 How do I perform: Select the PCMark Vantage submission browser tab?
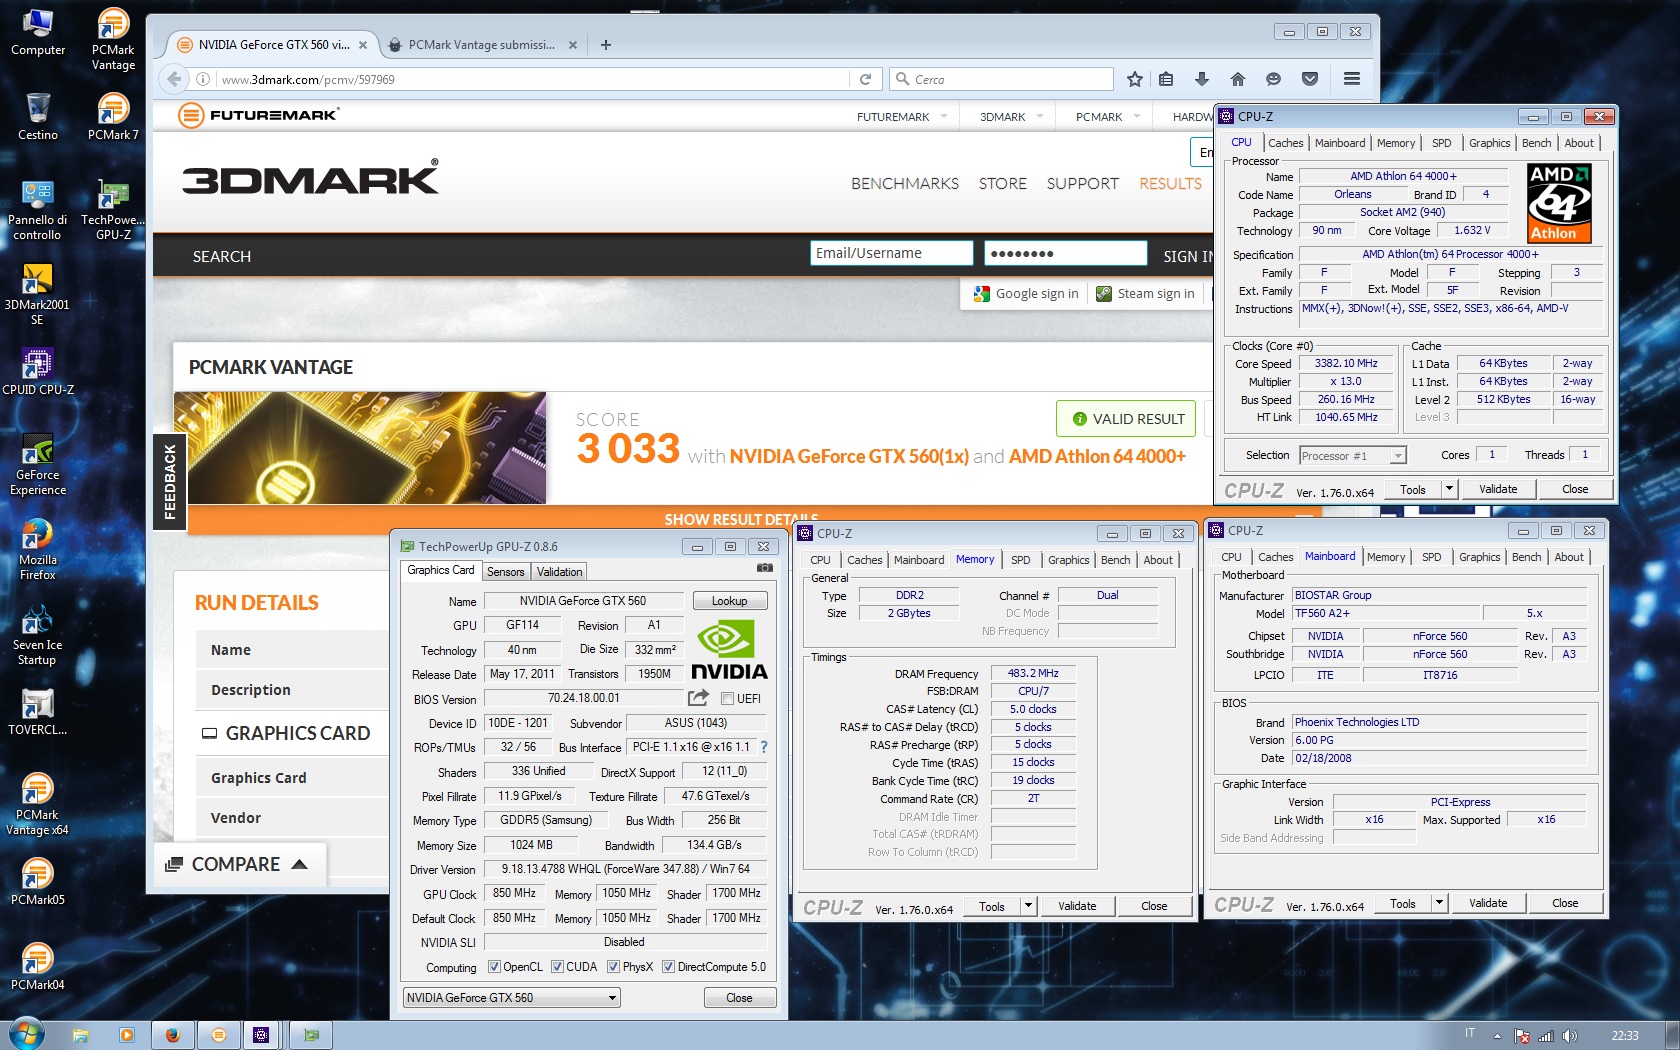[481, 45]
